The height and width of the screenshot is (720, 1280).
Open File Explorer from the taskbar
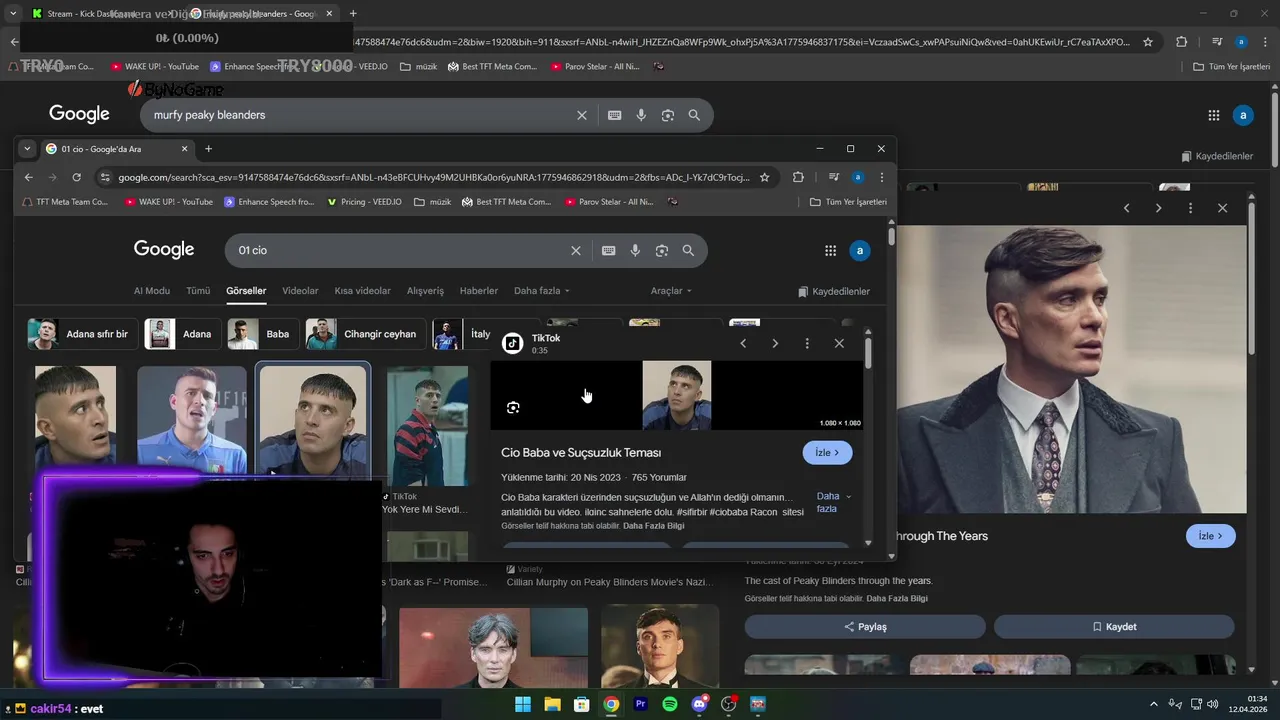tap(552, 704)
